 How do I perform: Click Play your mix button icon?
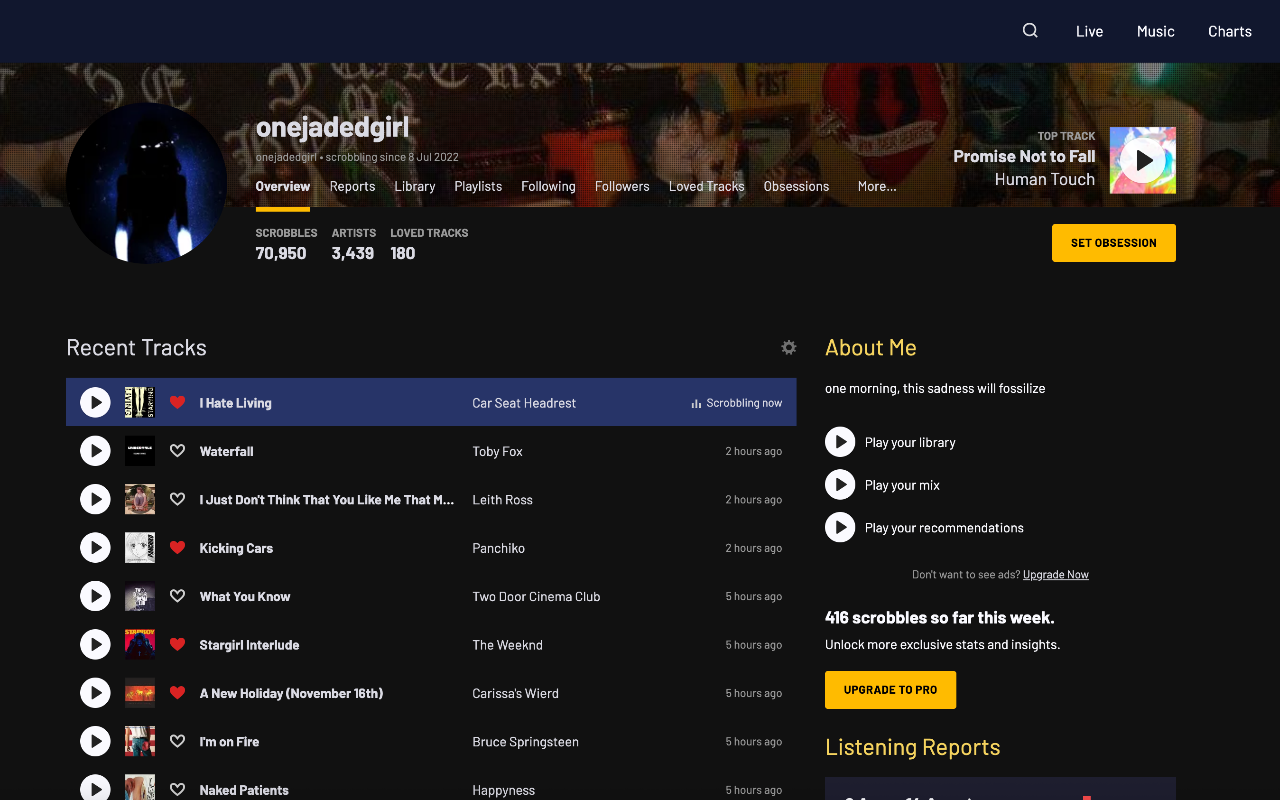840,485
